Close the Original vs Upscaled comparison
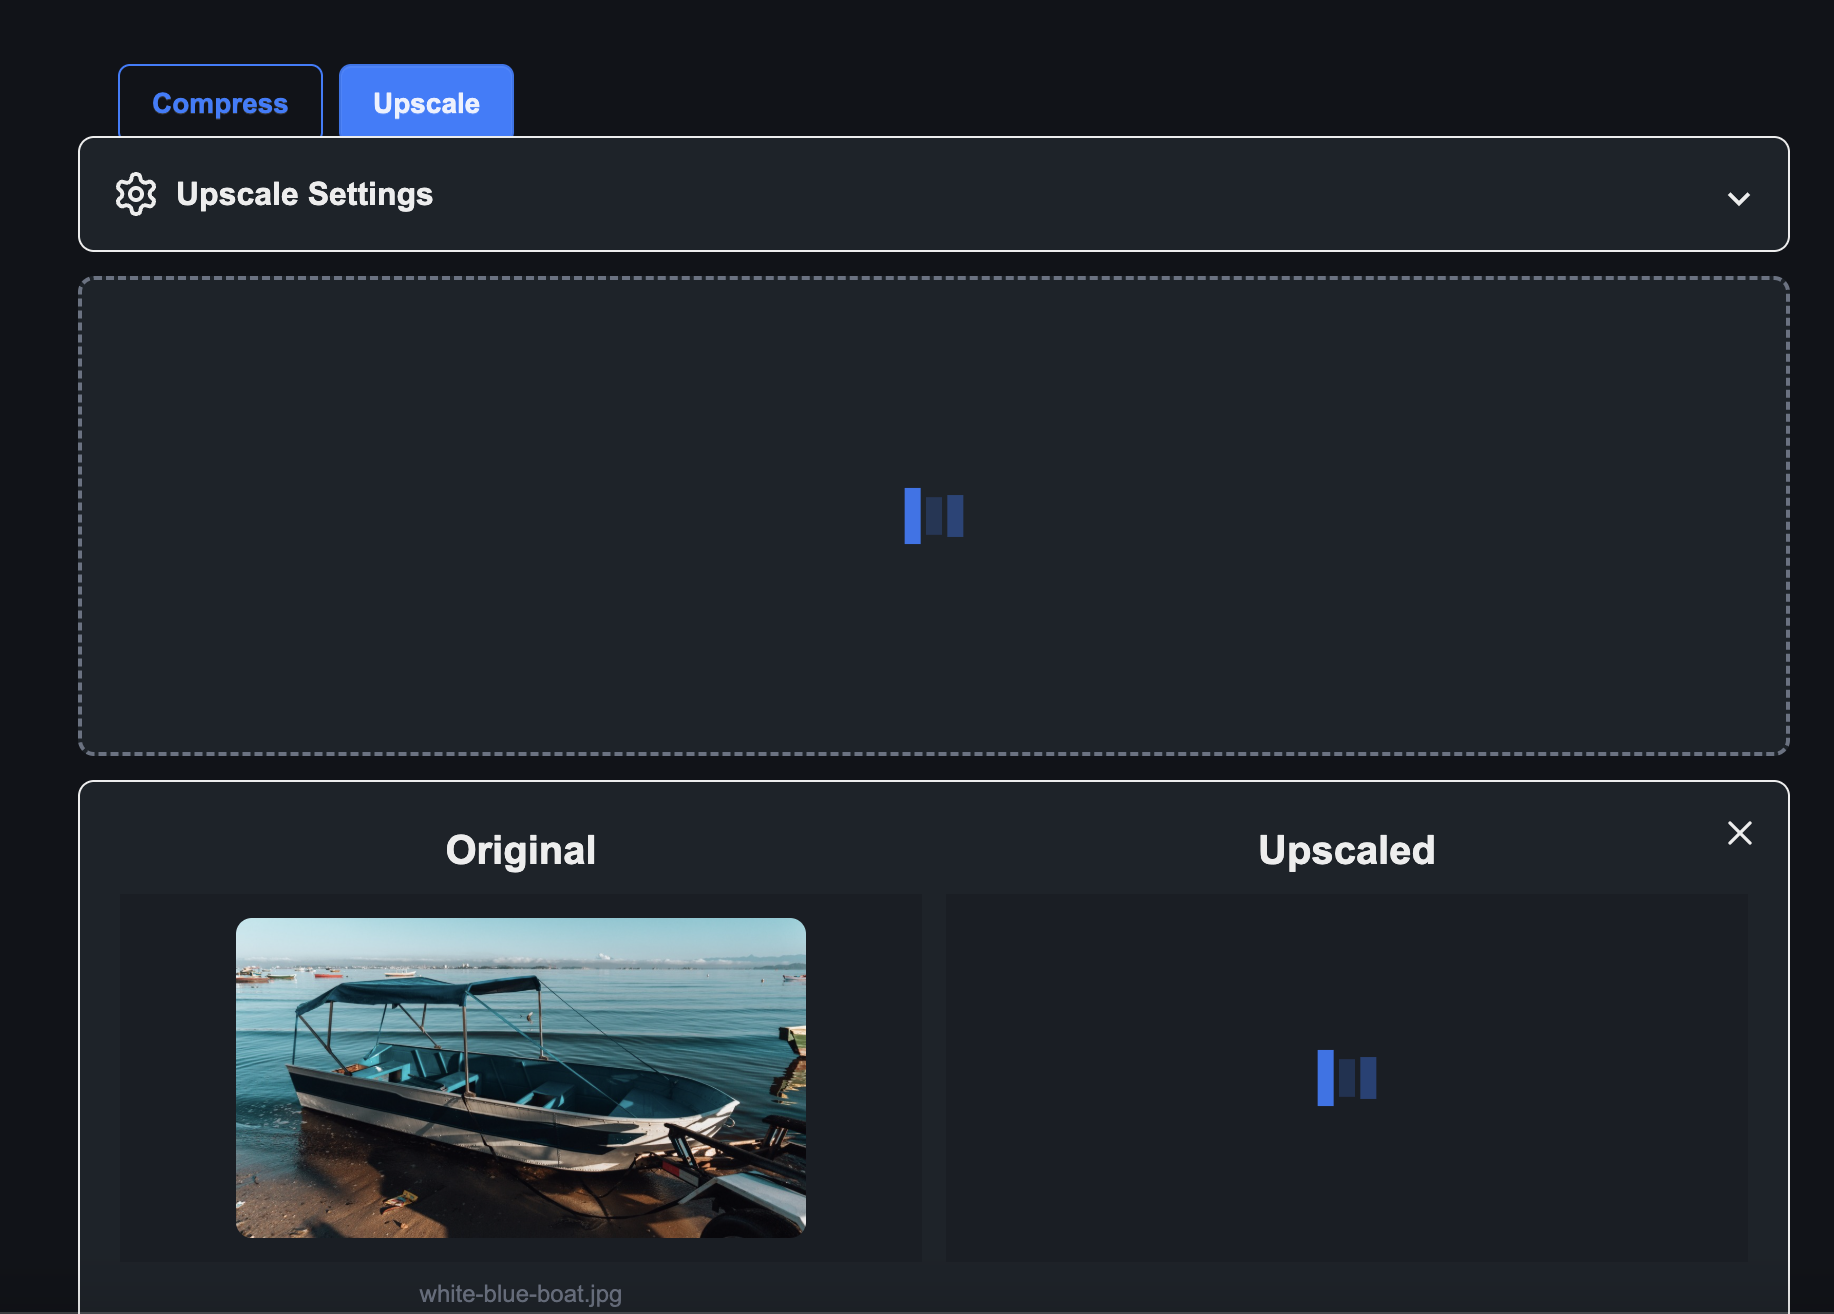 pos(1740,833)
